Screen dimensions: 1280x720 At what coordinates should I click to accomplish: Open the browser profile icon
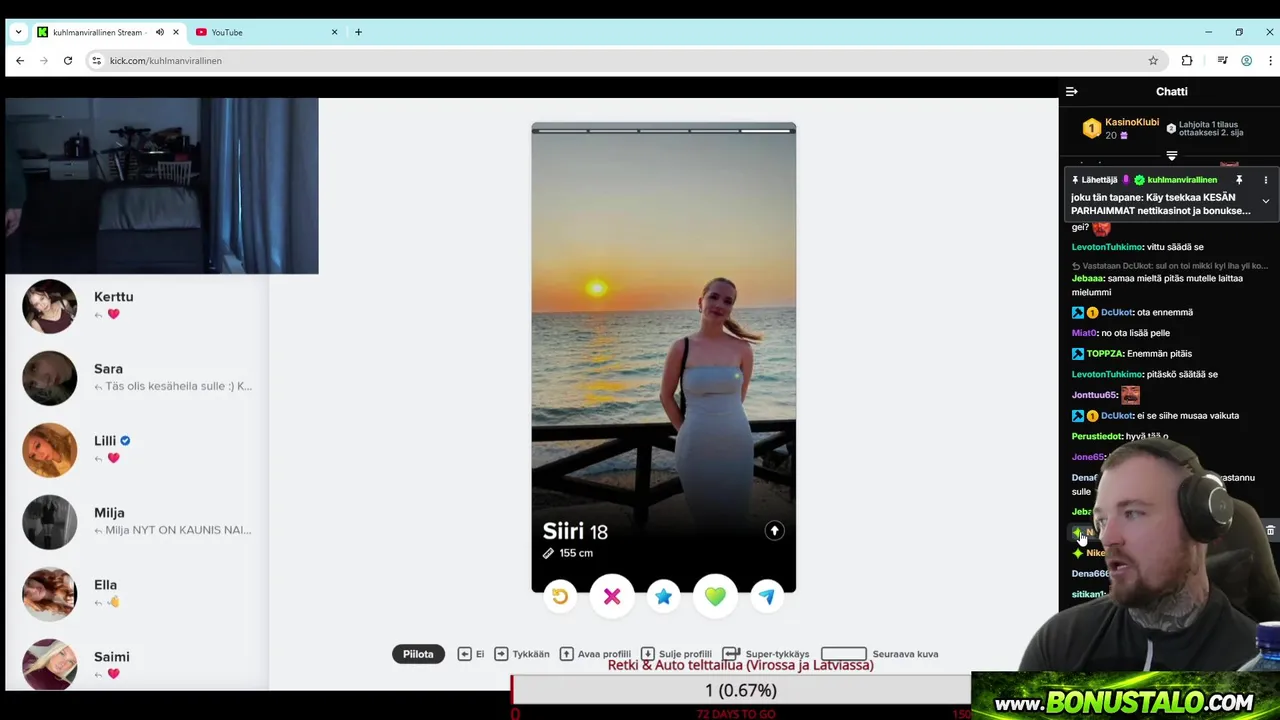1246,60
